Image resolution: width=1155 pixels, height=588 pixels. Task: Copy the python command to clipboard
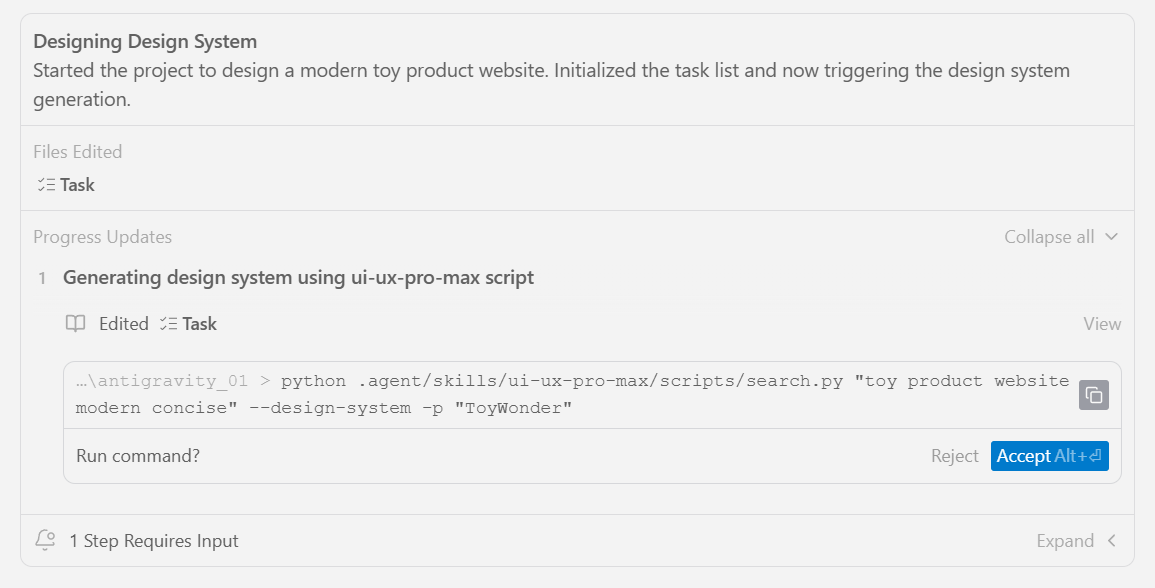pos(1094,395)
